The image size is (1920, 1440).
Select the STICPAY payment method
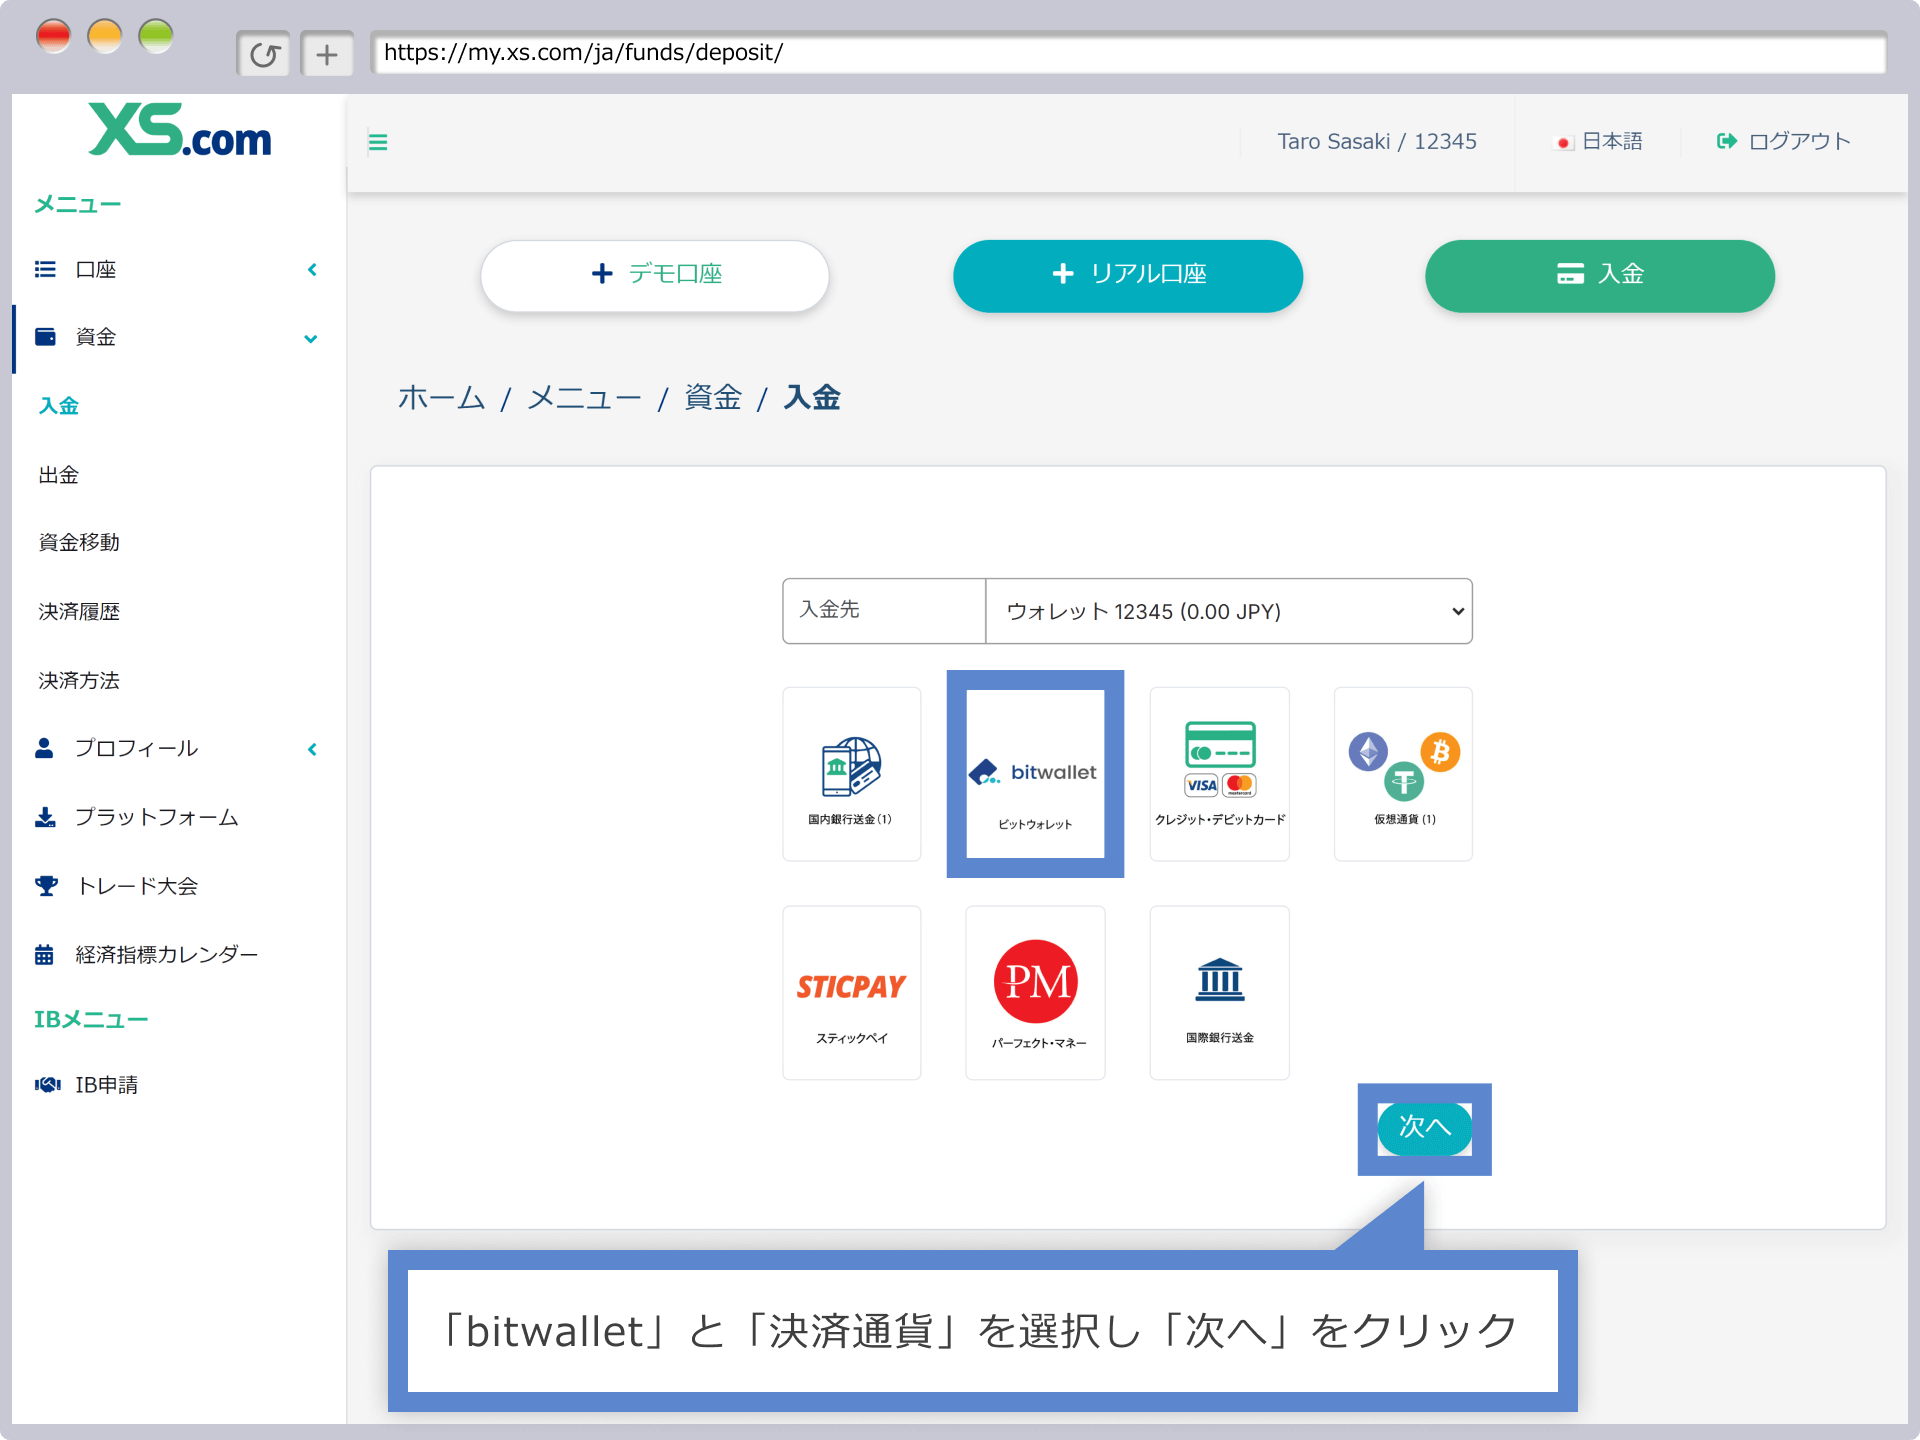[851, 992]
